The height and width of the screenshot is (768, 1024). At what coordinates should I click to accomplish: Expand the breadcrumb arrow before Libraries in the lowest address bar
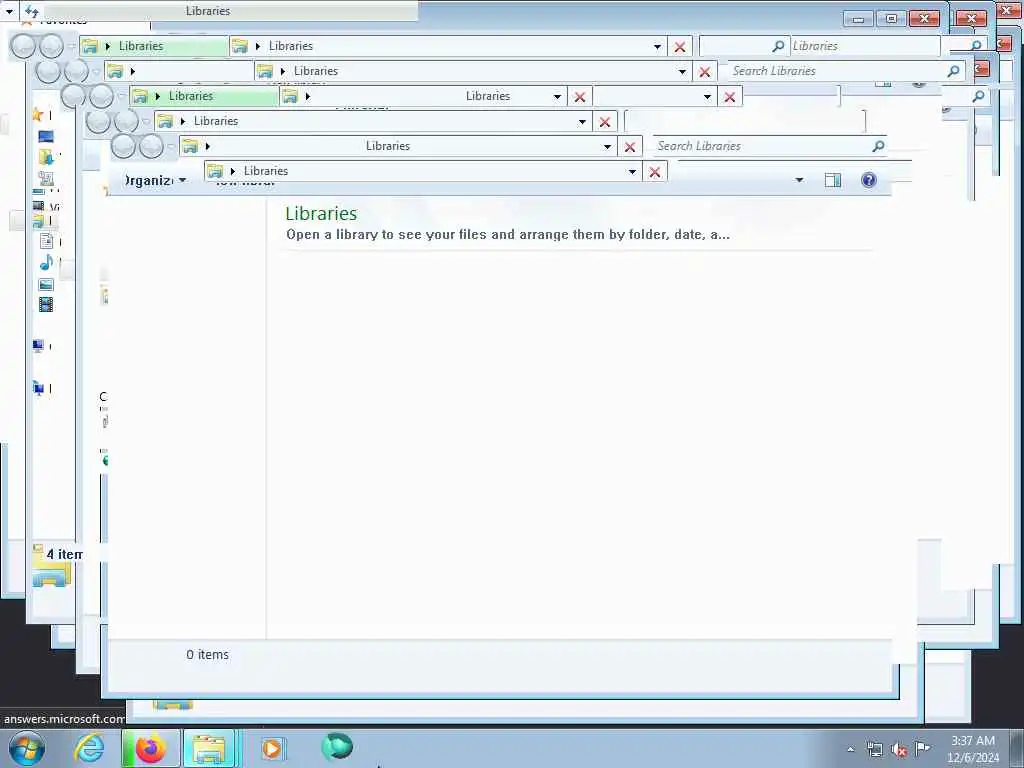click(x=232, y=171)
